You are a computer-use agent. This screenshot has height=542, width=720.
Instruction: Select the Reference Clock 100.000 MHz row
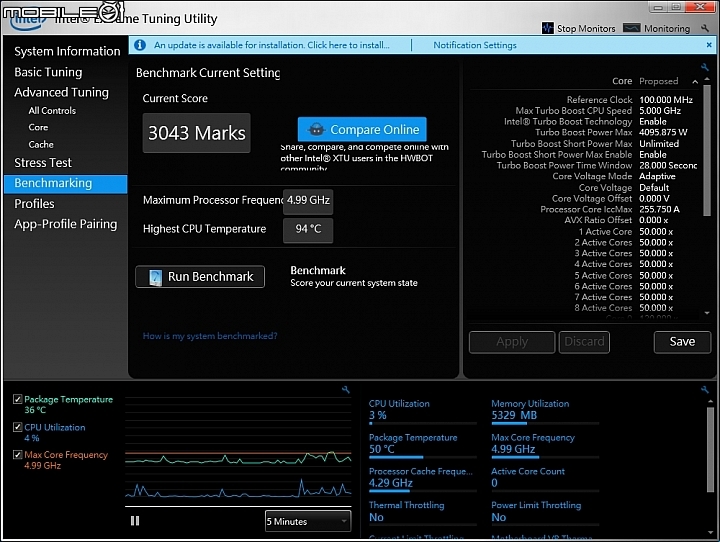coord(630,100)
